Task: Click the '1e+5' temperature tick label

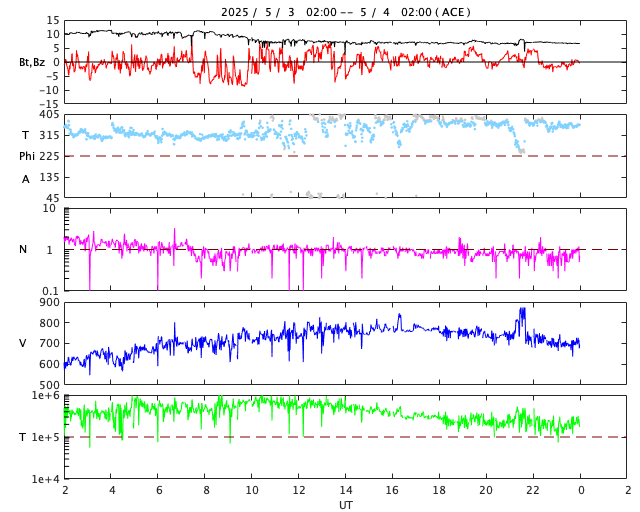Action: point(46,438)
